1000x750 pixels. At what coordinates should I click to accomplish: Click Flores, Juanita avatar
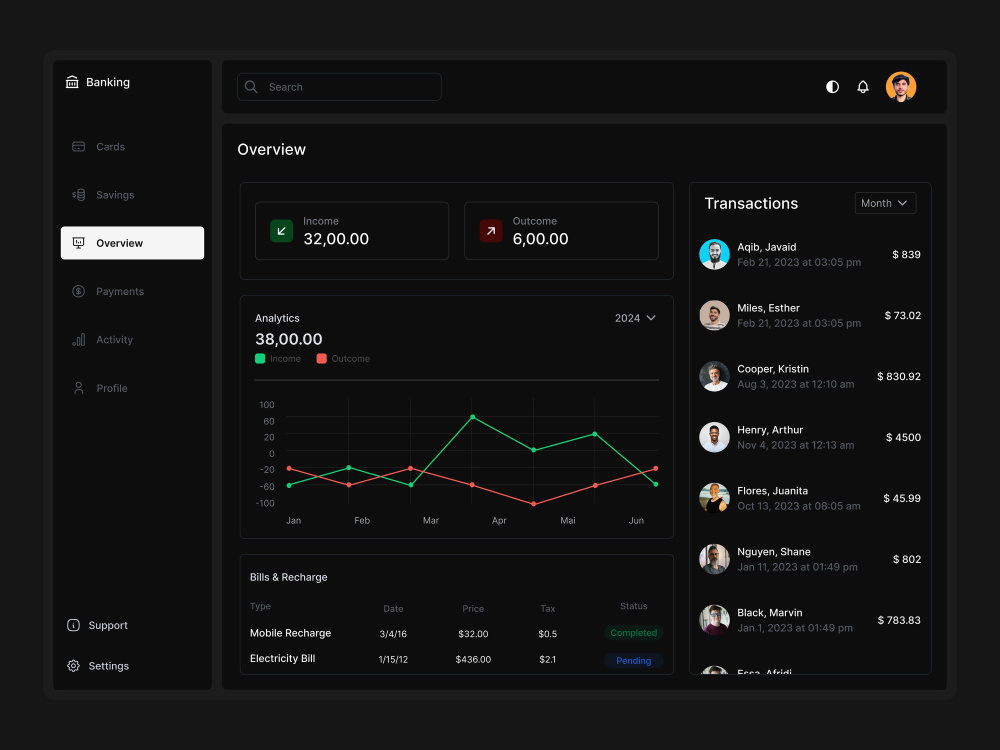[x=714, y=498]
